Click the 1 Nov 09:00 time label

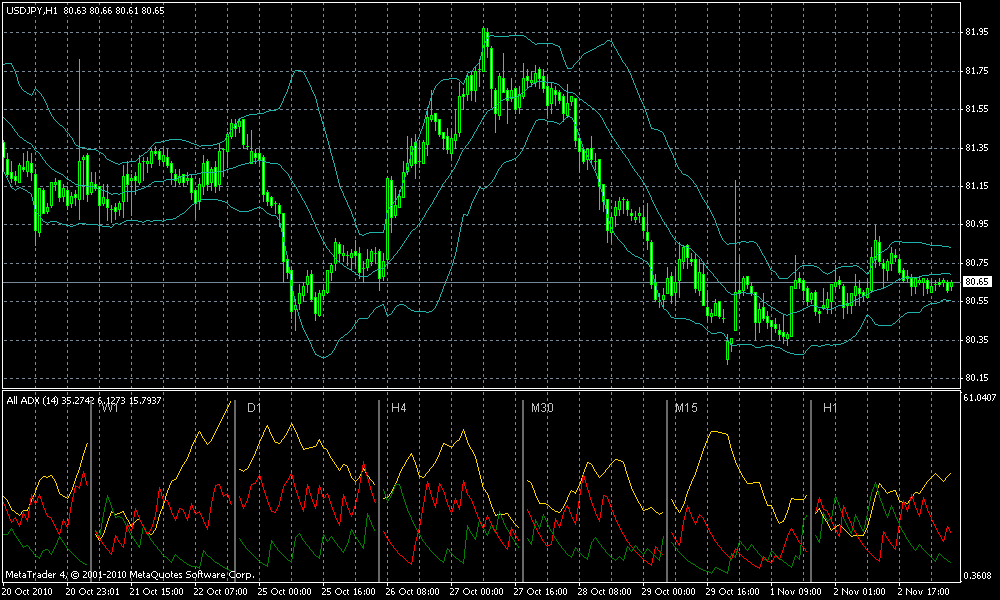[x=796, y=592]
